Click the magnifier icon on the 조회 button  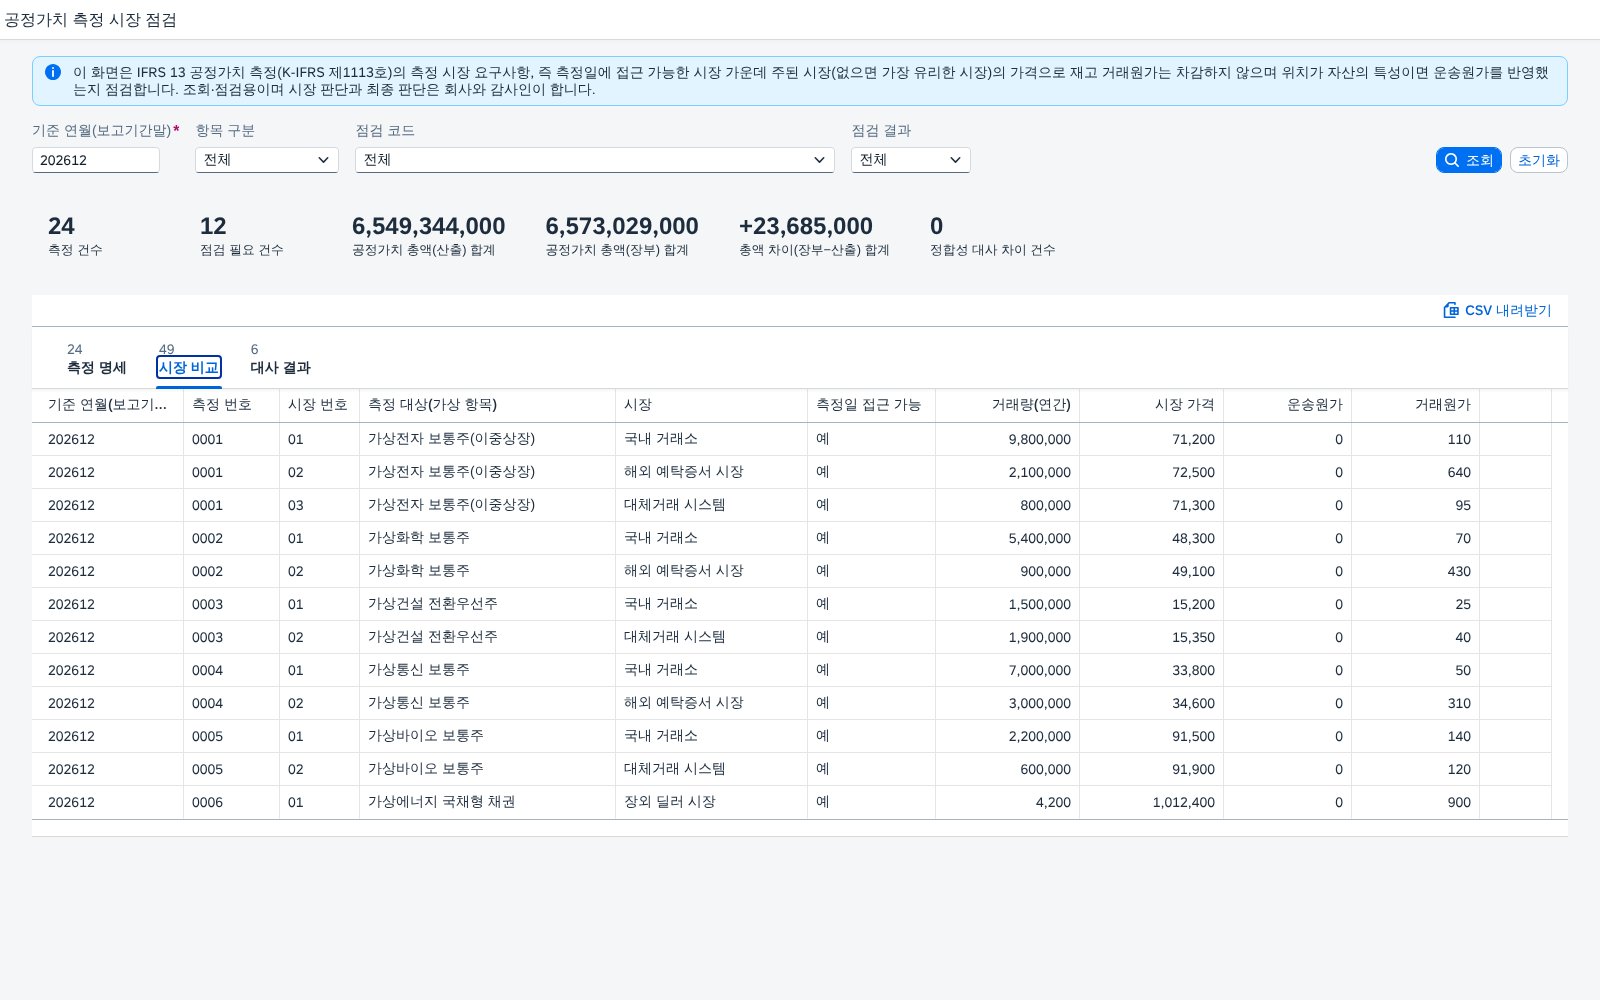tap(1452, 160)
